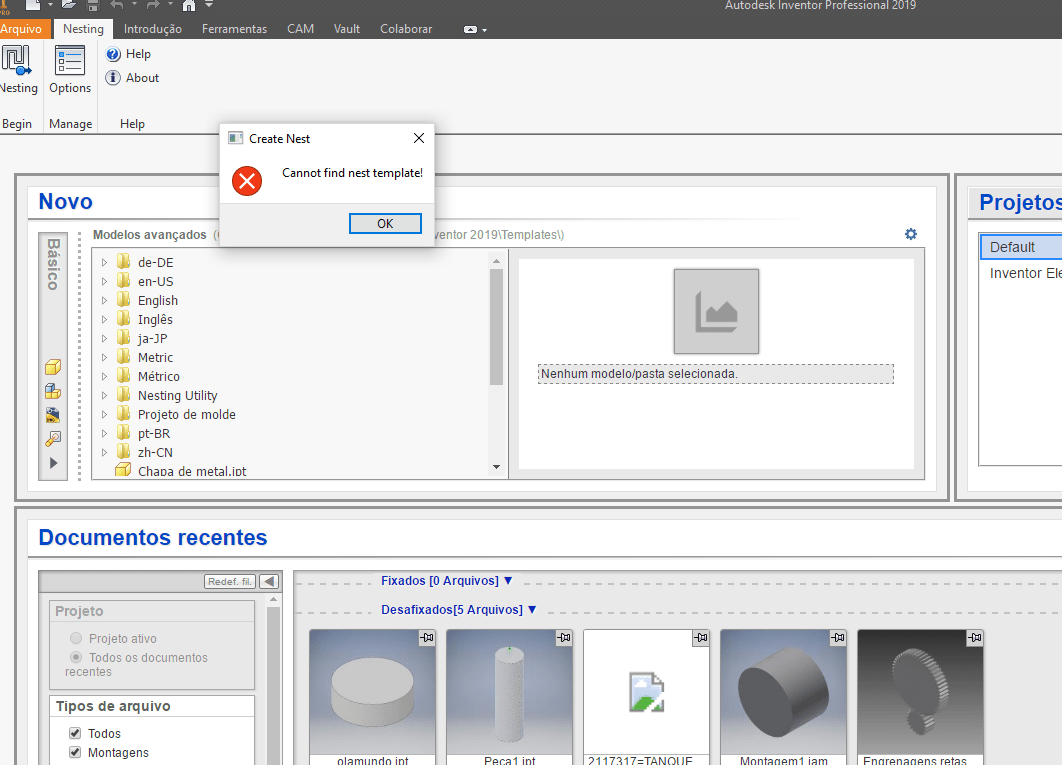1062x765 pixels.
Task: Switch to the Vault tab
Action: [347, 29]
